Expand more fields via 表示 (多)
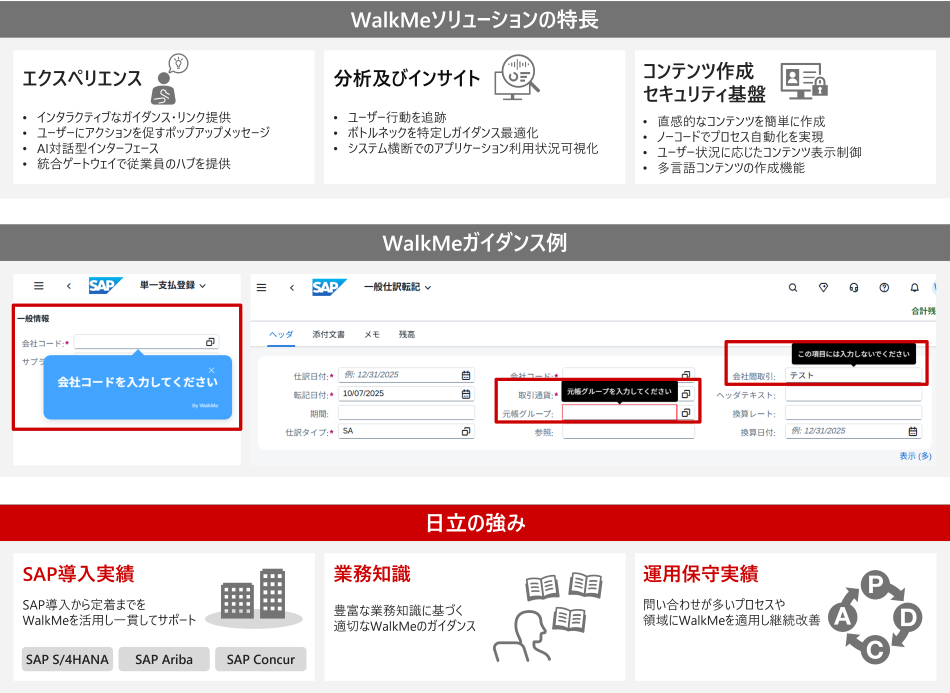Image resolution: width=950 pixels, height=693 pixels. click(913, 456)
